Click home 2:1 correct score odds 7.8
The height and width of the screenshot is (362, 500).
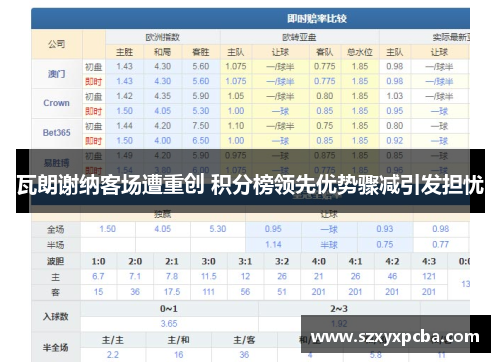(172, 276)
